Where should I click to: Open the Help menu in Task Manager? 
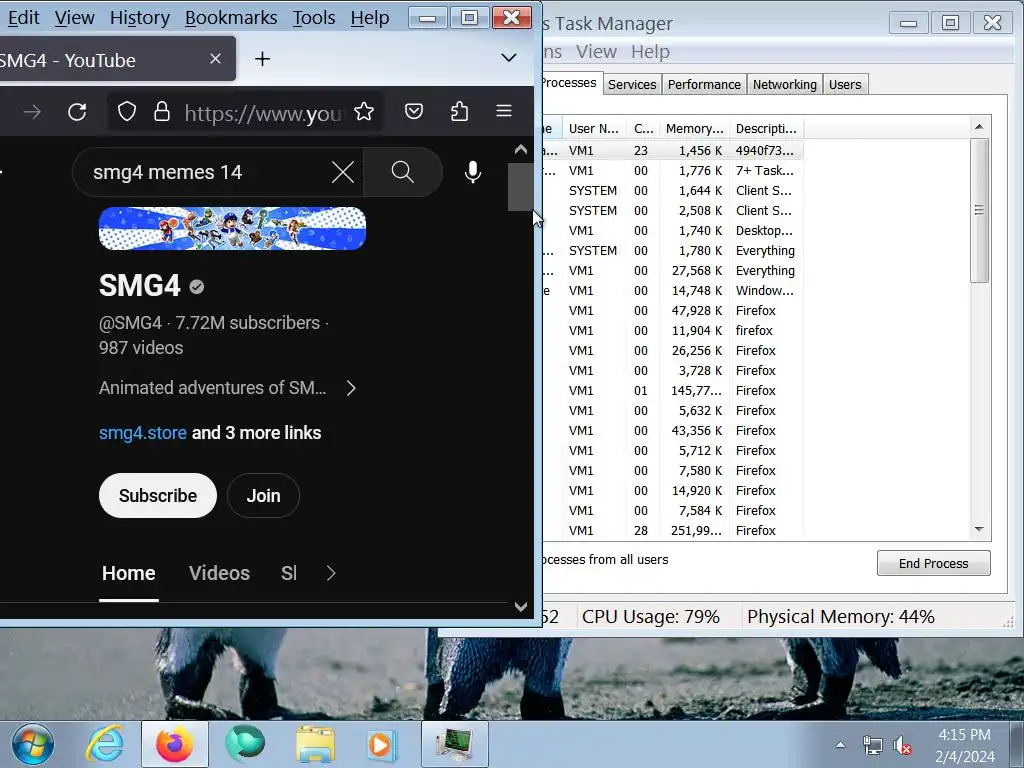[650, 52]
